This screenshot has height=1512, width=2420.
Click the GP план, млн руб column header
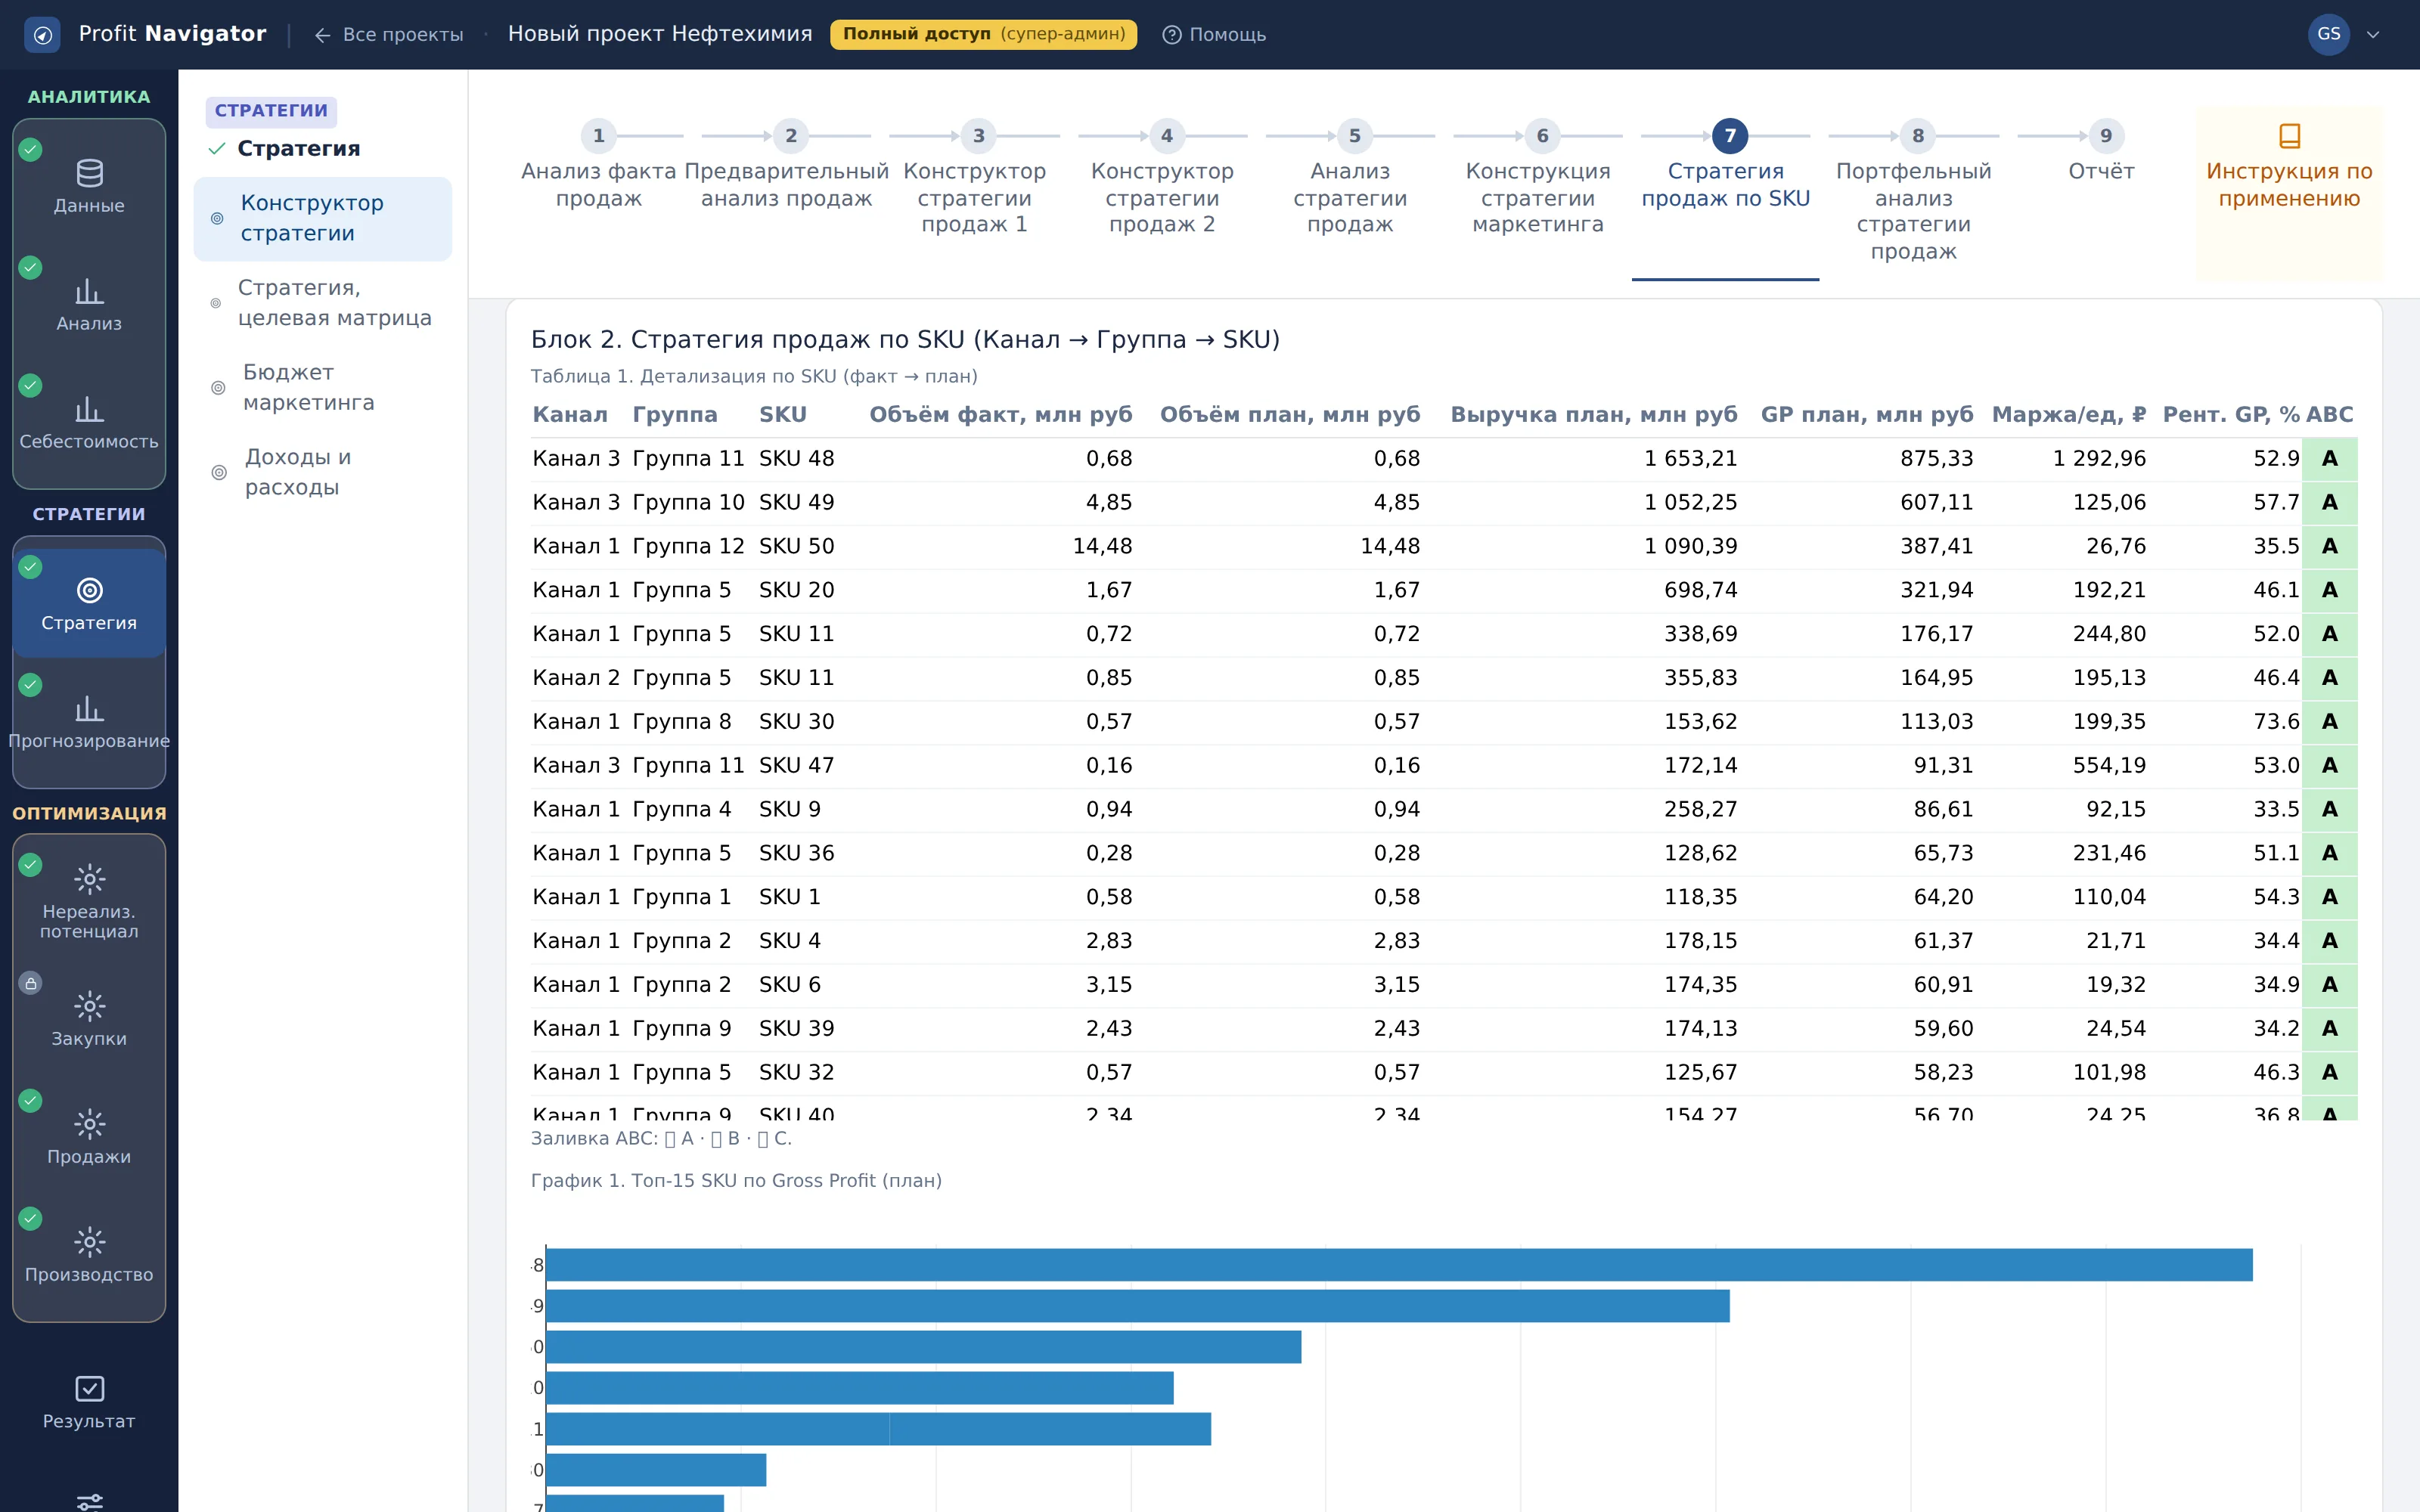click(x=1866, y=414)
